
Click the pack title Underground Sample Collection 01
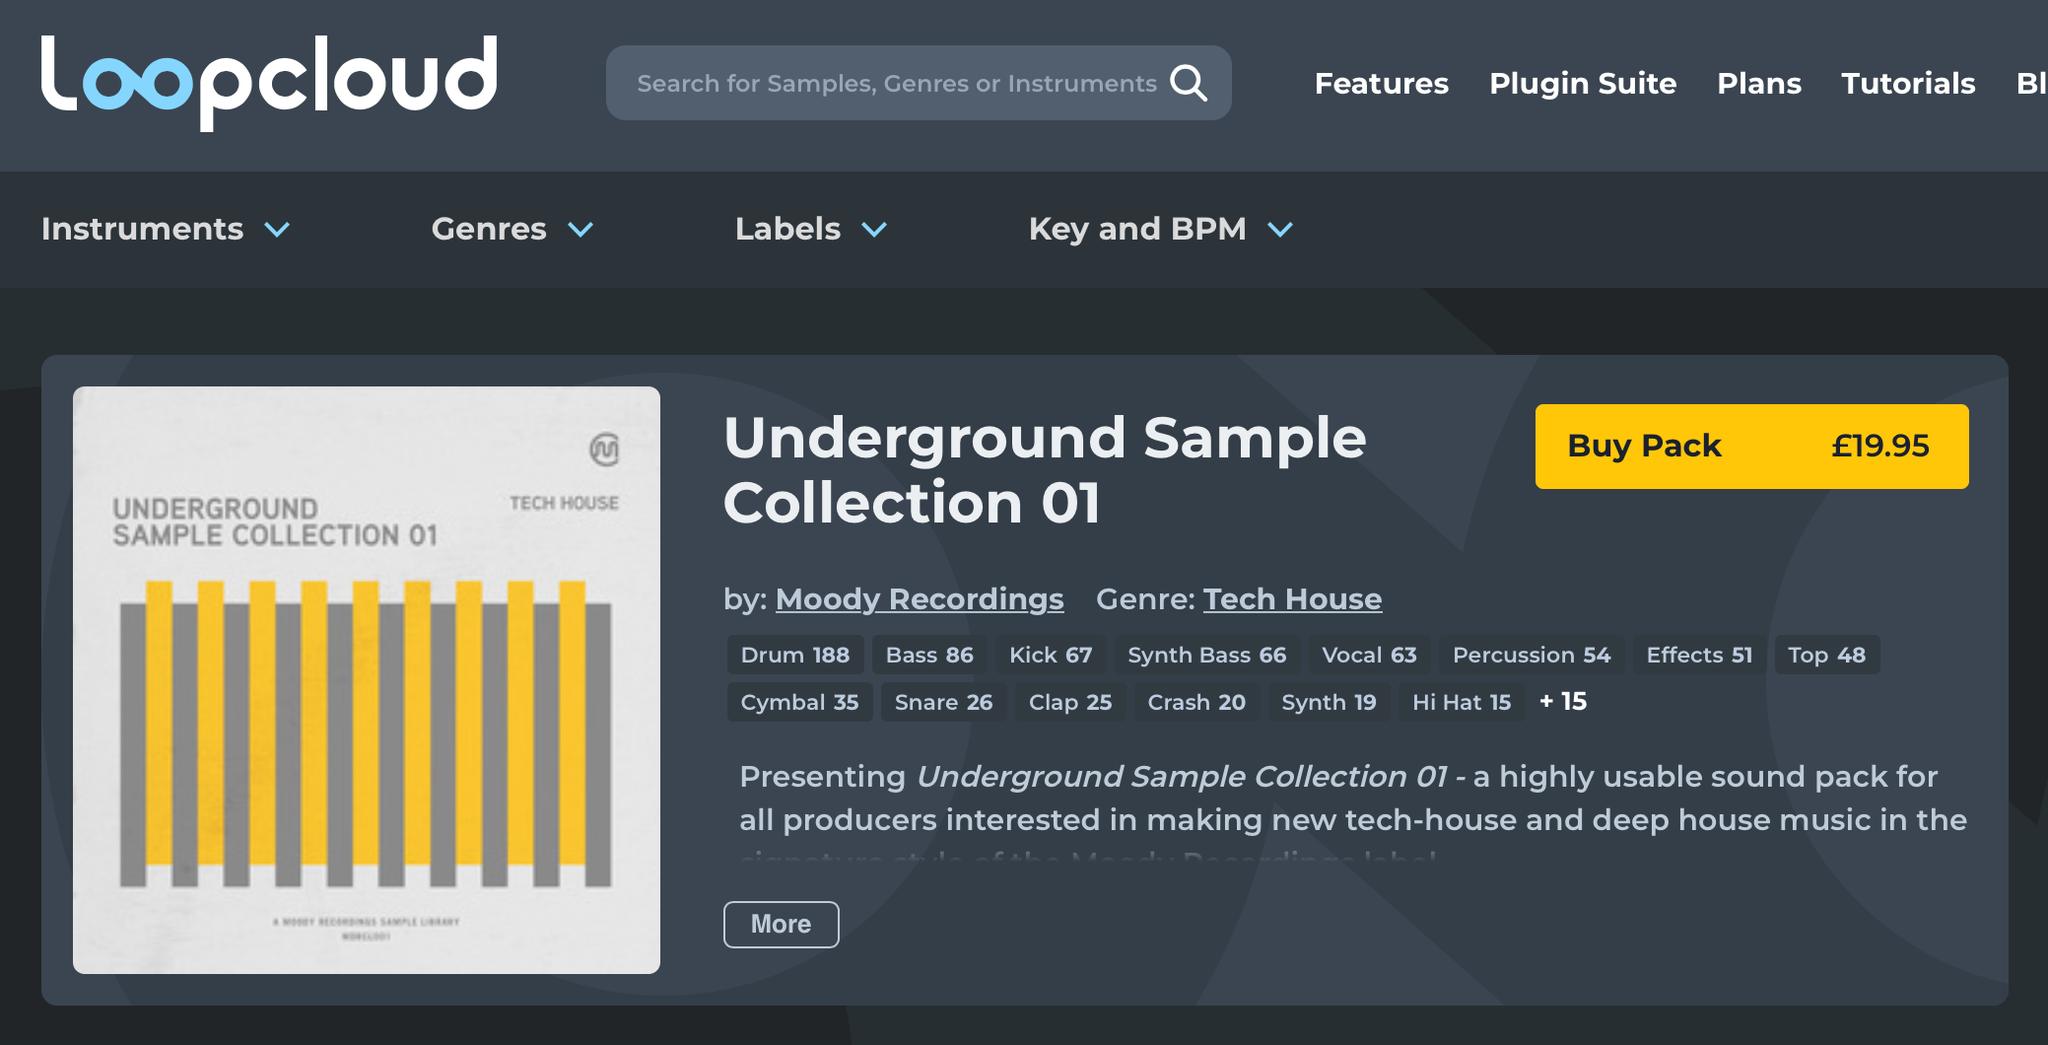tap(1044, 470)
